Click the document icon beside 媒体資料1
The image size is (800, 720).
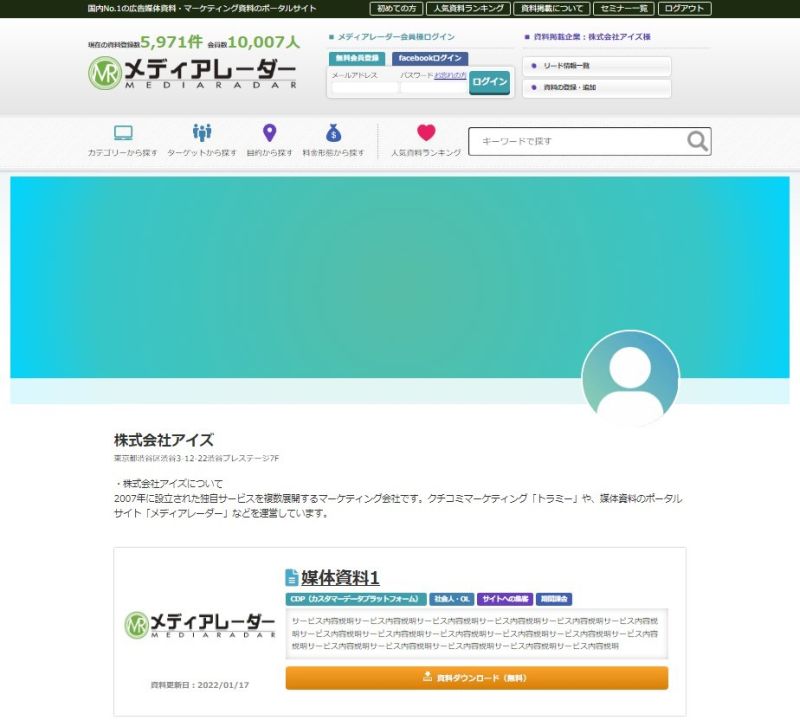pos(291,577)
